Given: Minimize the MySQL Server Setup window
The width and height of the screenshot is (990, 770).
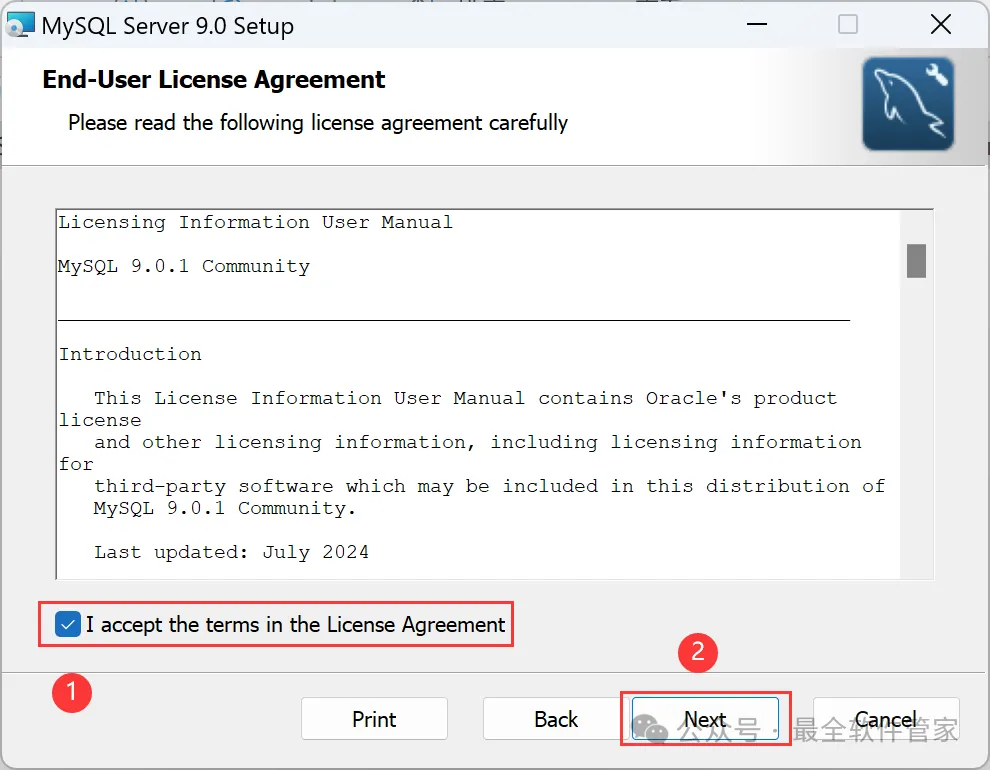Looking at the screenshot, I should (756, 25).
